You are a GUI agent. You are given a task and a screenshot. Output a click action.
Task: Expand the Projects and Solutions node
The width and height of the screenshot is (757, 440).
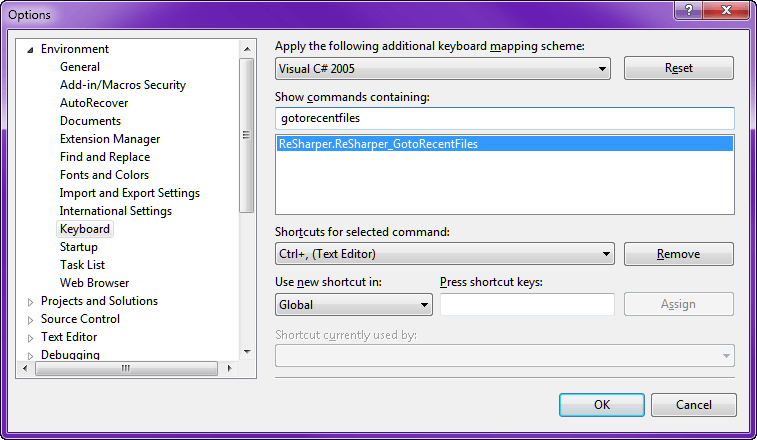30,301
